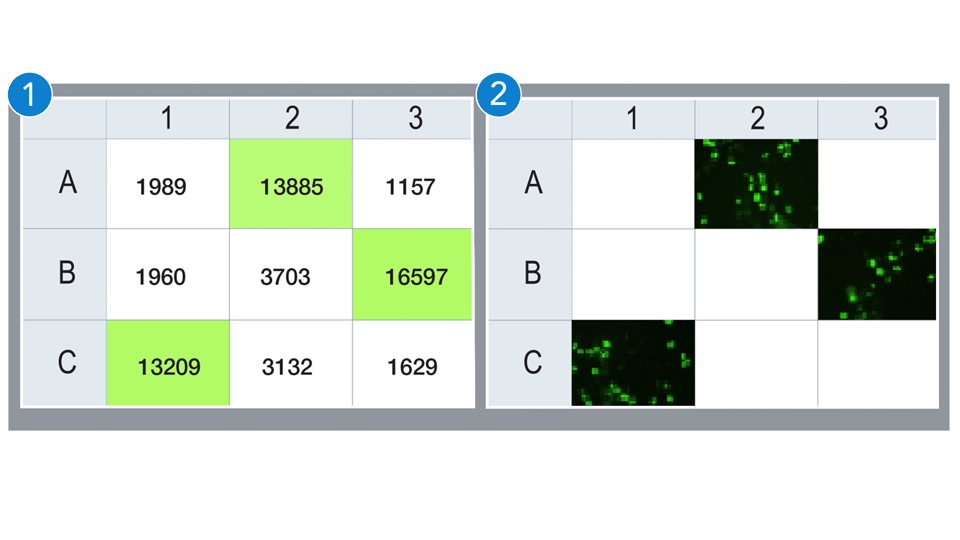This screenshot has height=540, width=960.
Task: Select column 3 header in image grid
Action: coord(879,119)
